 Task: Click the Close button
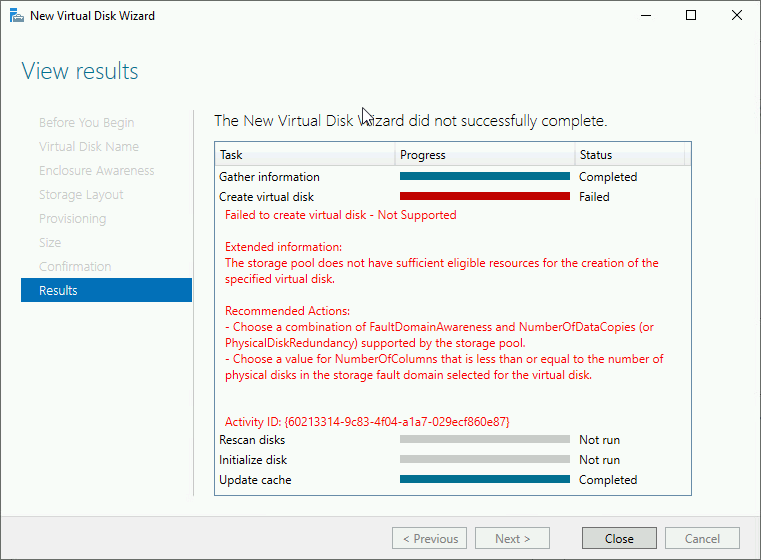[x=619, y=538]
